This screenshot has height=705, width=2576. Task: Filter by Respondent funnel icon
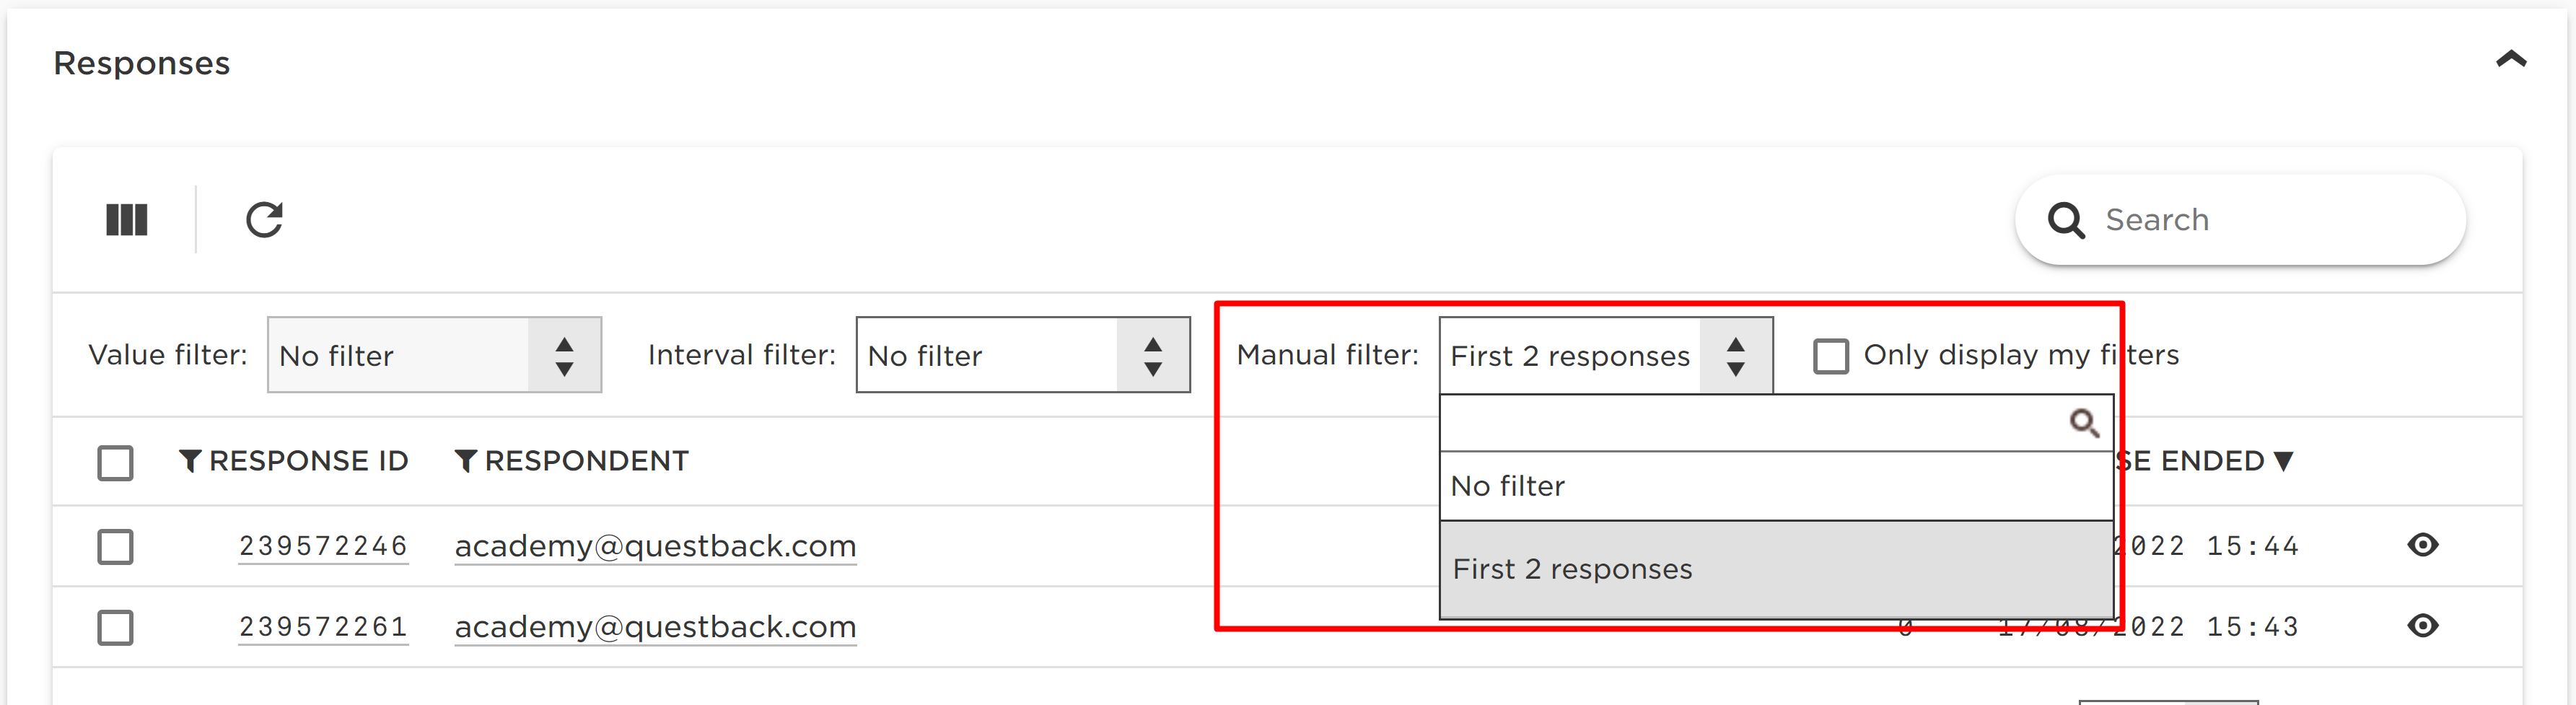(x=465, y=461)
